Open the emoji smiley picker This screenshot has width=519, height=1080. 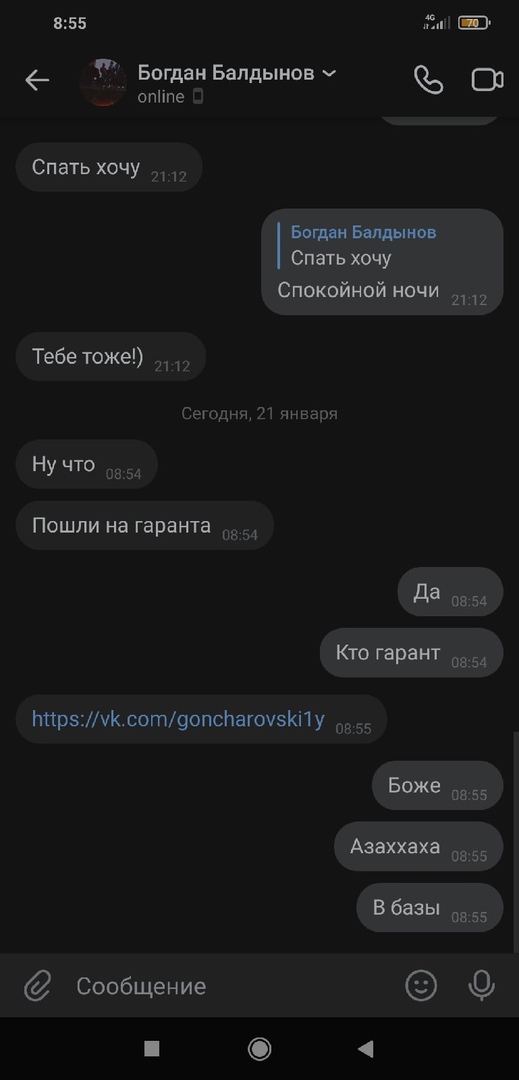(x=421, y=985)
